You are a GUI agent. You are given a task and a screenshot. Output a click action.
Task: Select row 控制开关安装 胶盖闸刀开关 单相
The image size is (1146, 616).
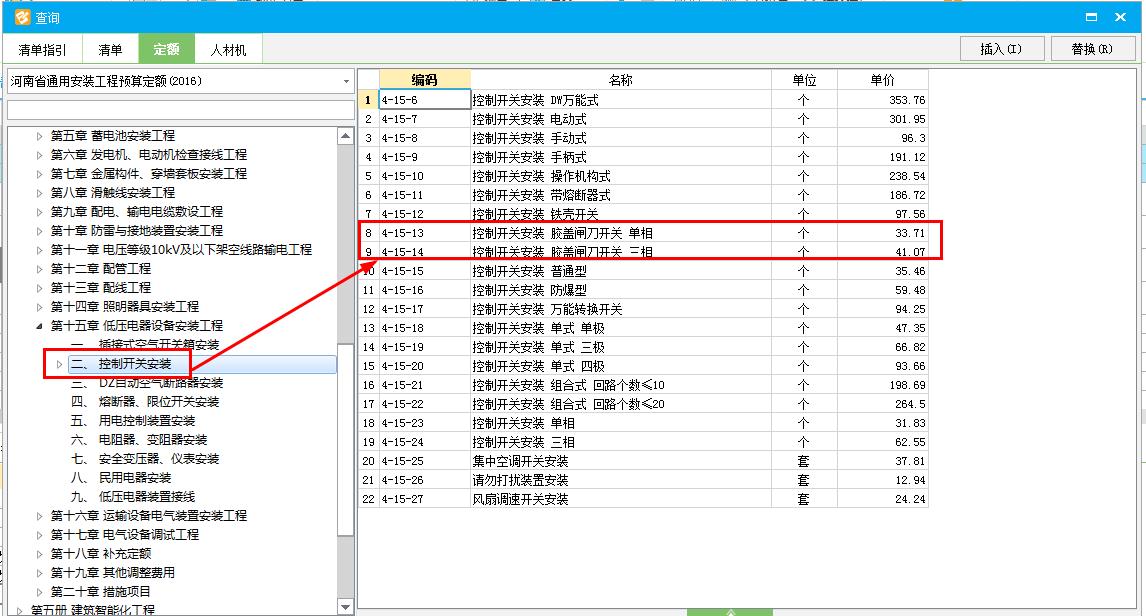pyautogui.click(x=643, y=233)
